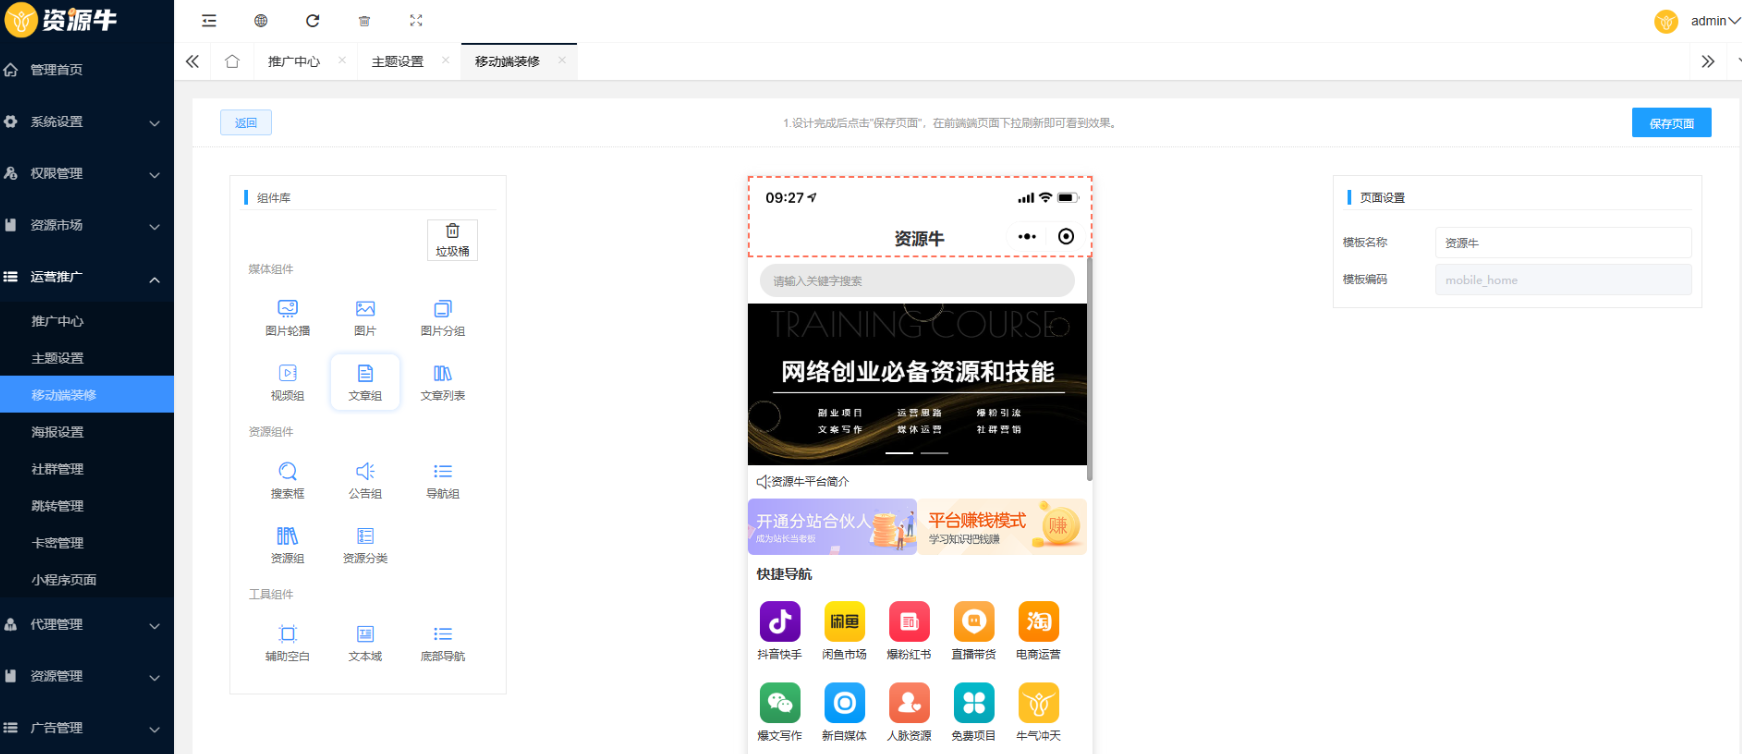Image resolution: width=1742 pixels, height=754 pixels.
Task: Open 主题设置 in sidebar submenu
Action: (87, 358)
